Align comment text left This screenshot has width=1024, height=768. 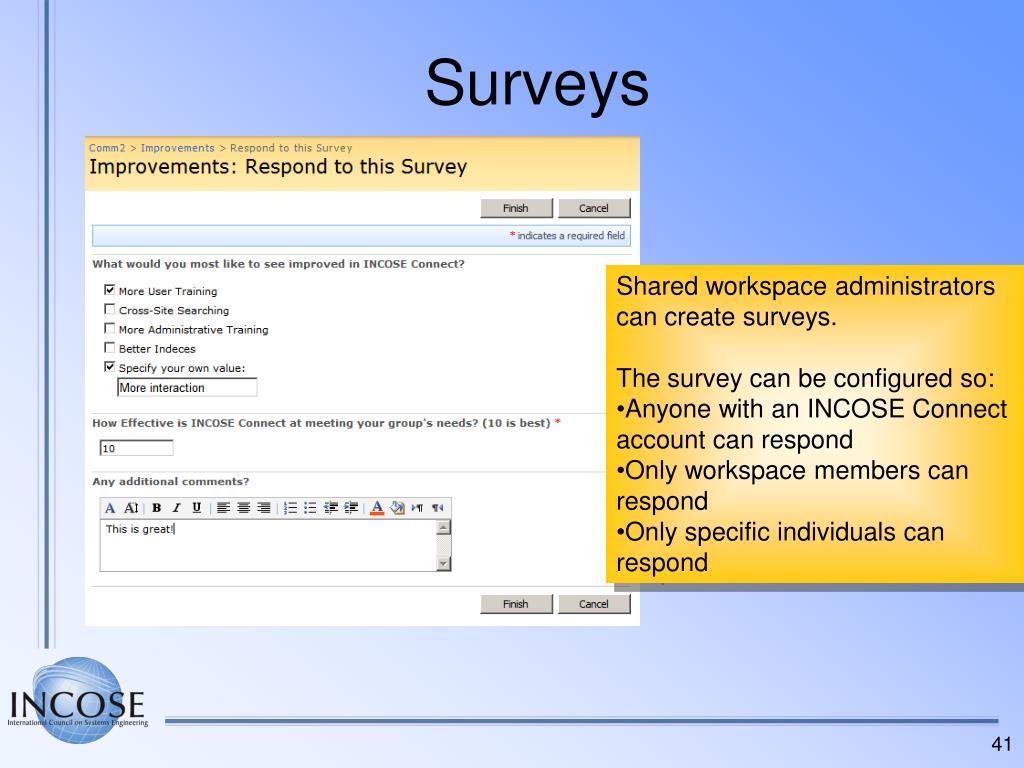tap(223, 507)
